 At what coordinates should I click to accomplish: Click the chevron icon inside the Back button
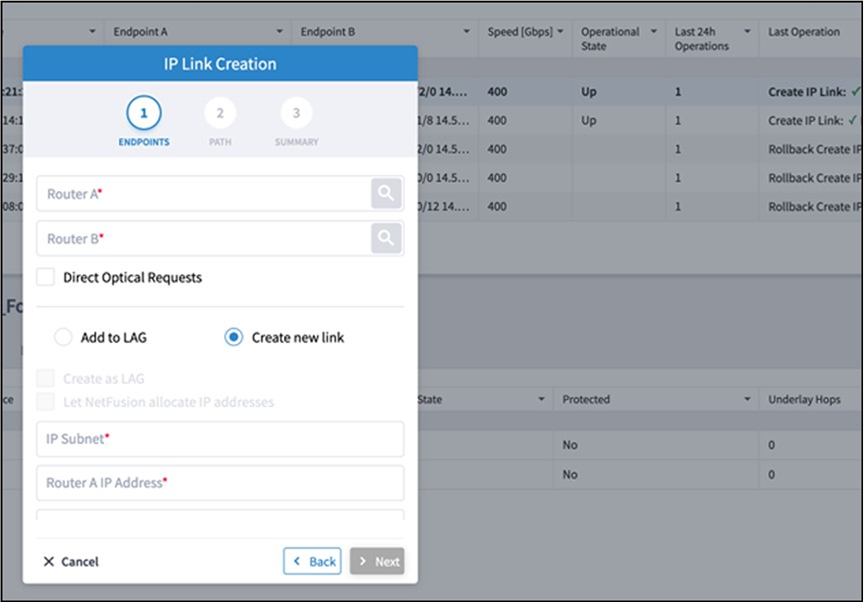[300, 561]
